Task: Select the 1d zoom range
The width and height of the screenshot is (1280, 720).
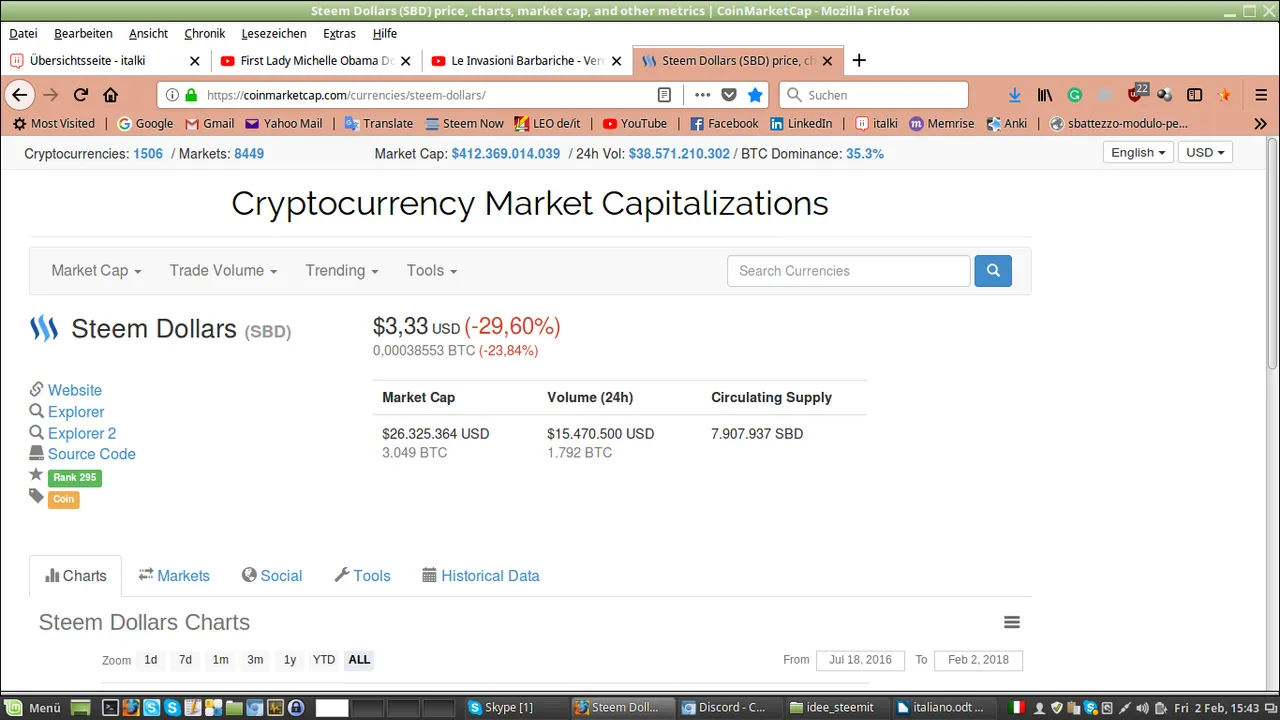Action: click(150, 660)
